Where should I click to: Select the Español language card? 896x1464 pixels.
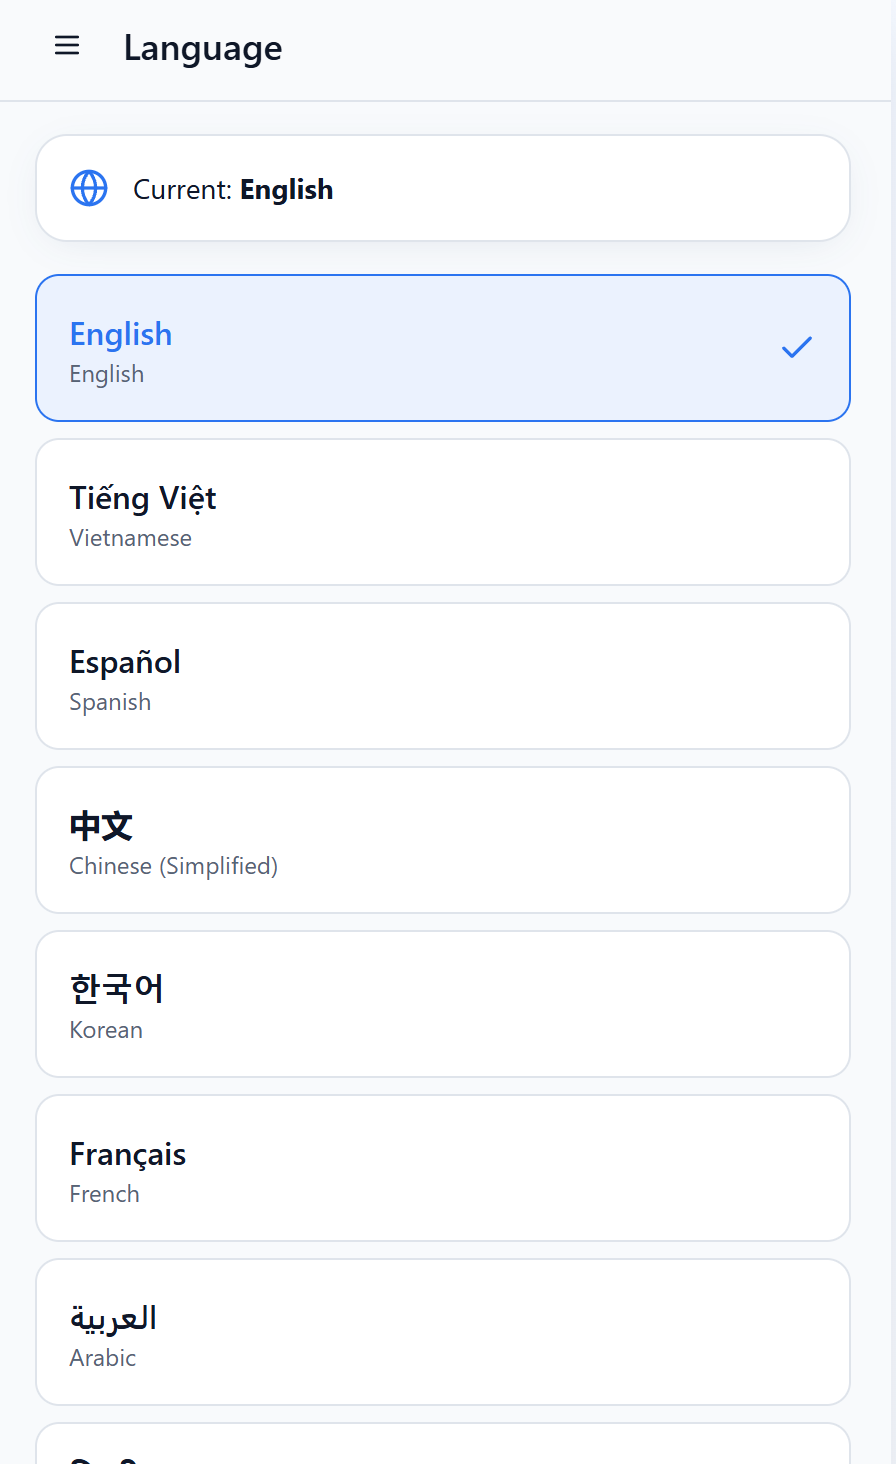[x=443, y=676]
